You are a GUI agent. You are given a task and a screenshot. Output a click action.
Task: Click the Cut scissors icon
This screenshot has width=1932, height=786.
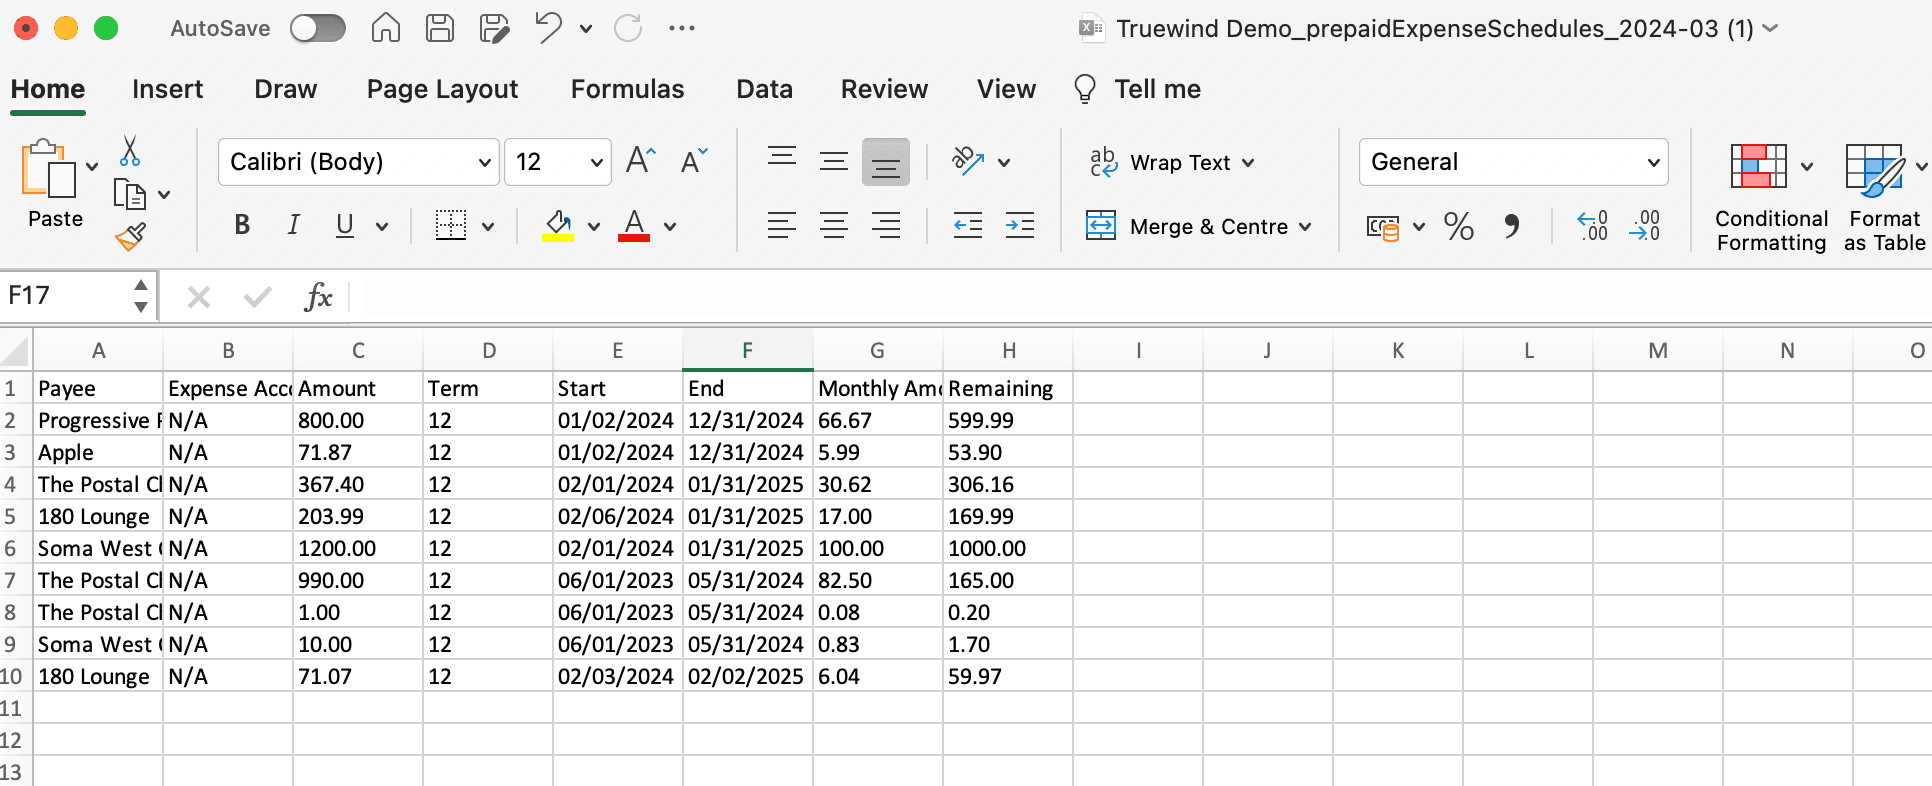(130, 151)
